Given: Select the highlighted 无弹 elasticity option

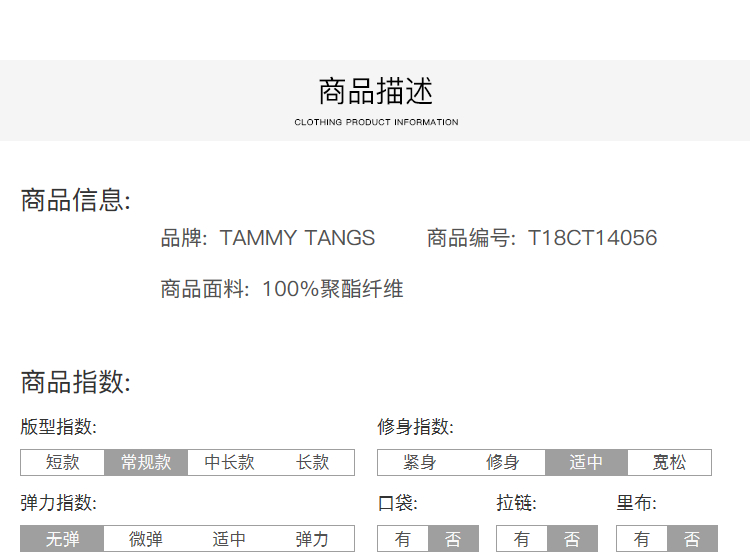Looking at the screenshot, I should (62, 539).
